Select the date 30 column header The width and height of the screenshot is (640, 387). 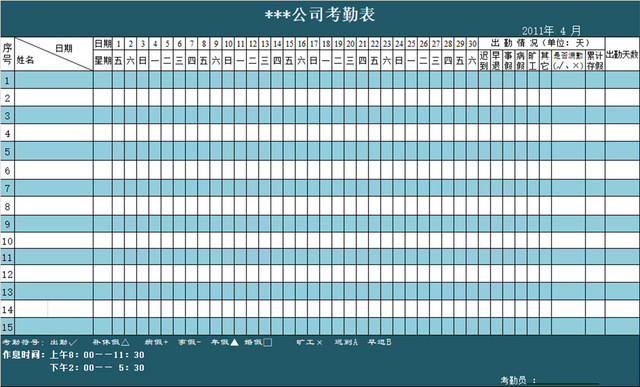tap(472, 44)
